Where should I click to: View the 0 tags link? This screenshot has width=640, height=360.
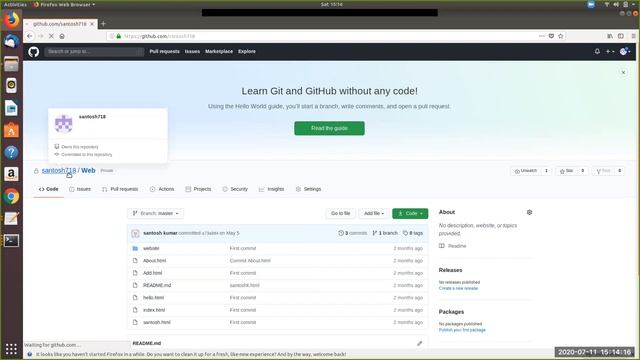click(x=413, y=233)
